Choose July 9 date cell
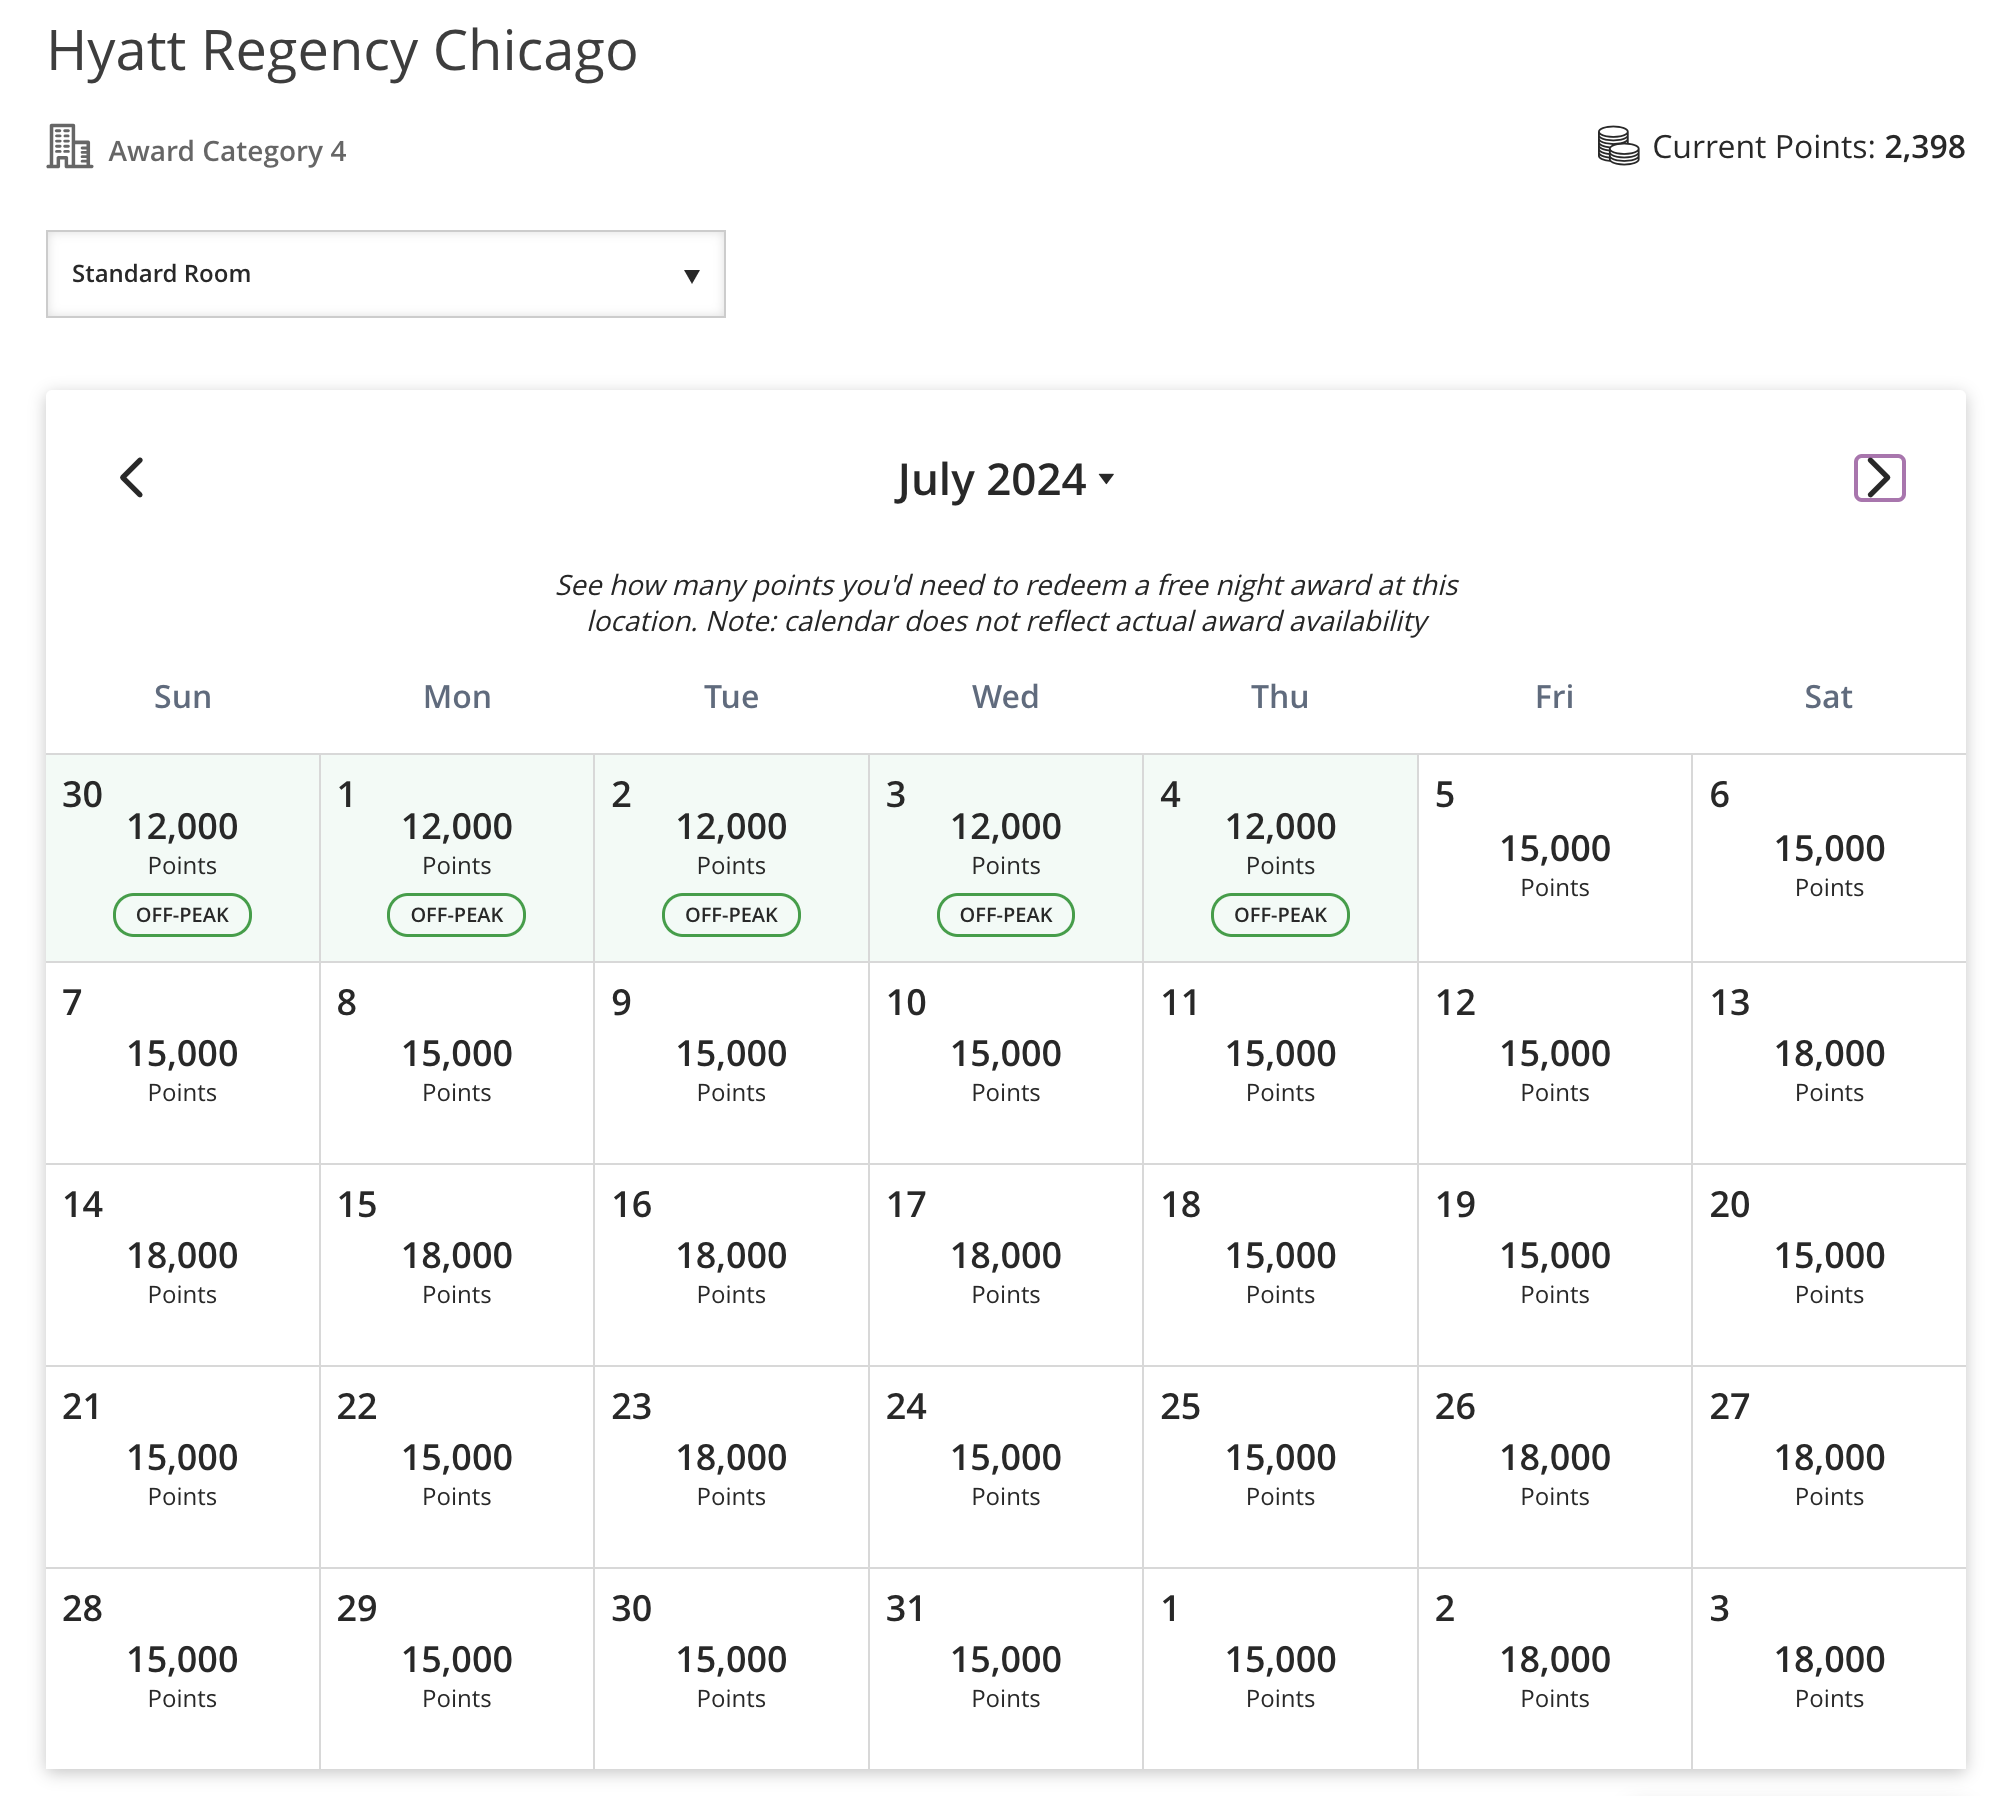 click(x=732, y=1063)
